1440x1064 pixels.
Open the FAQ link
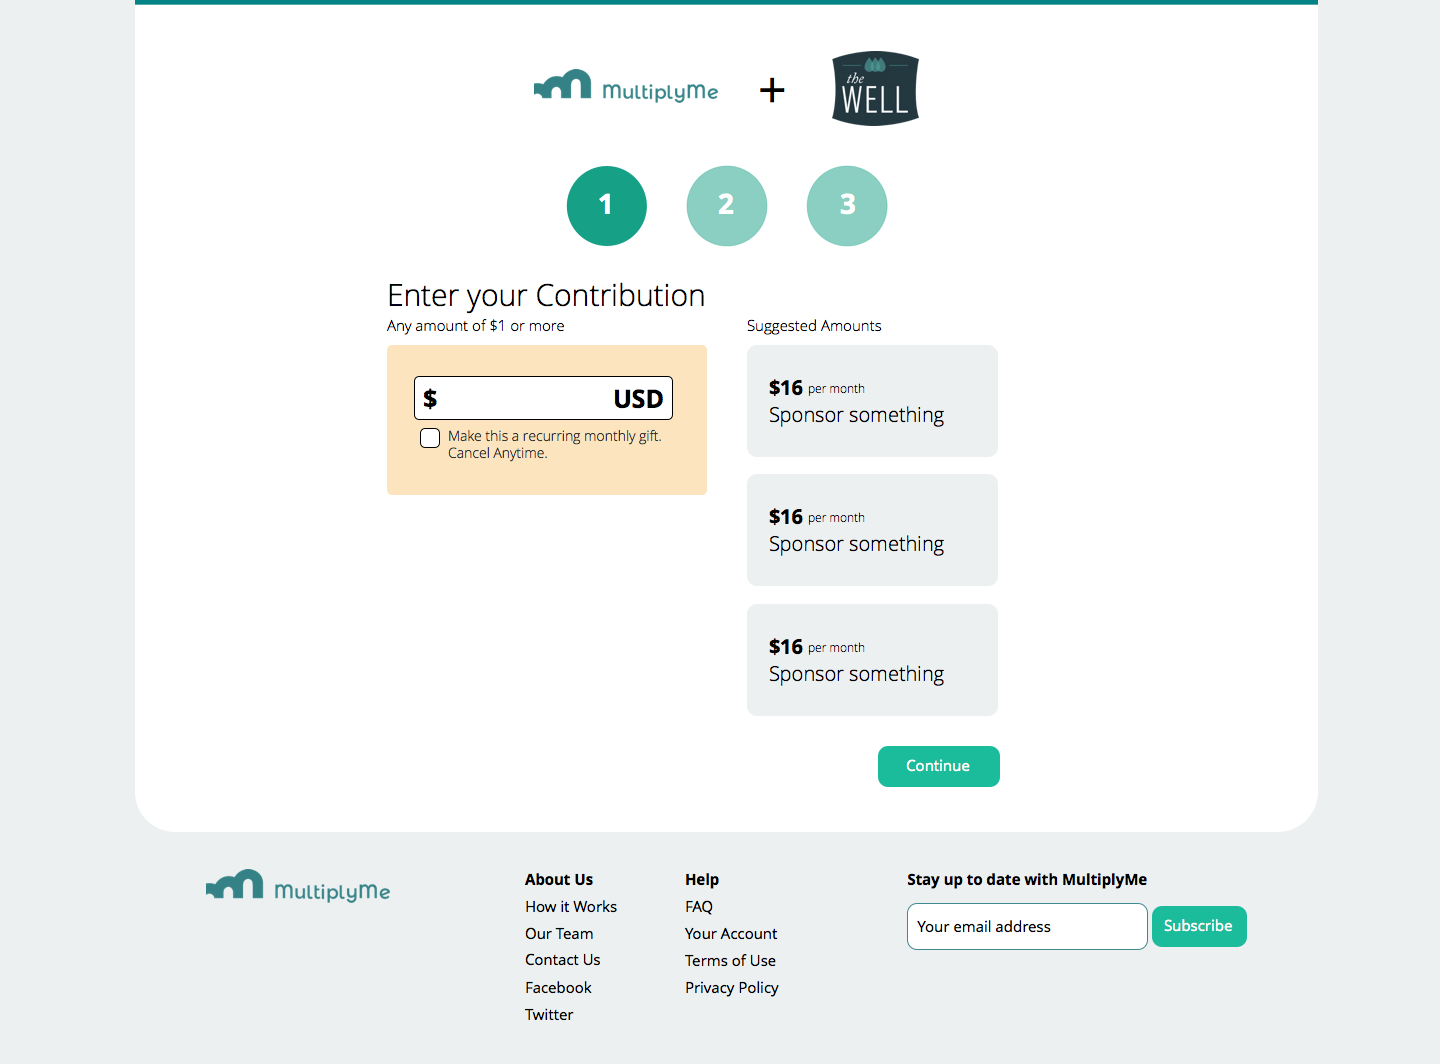(x=699, y=906)
